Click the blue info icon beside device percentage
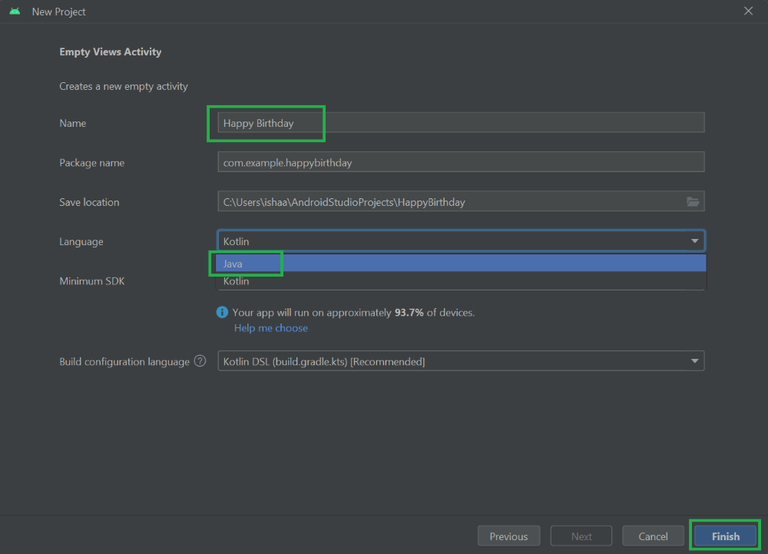 pos(223,312)
